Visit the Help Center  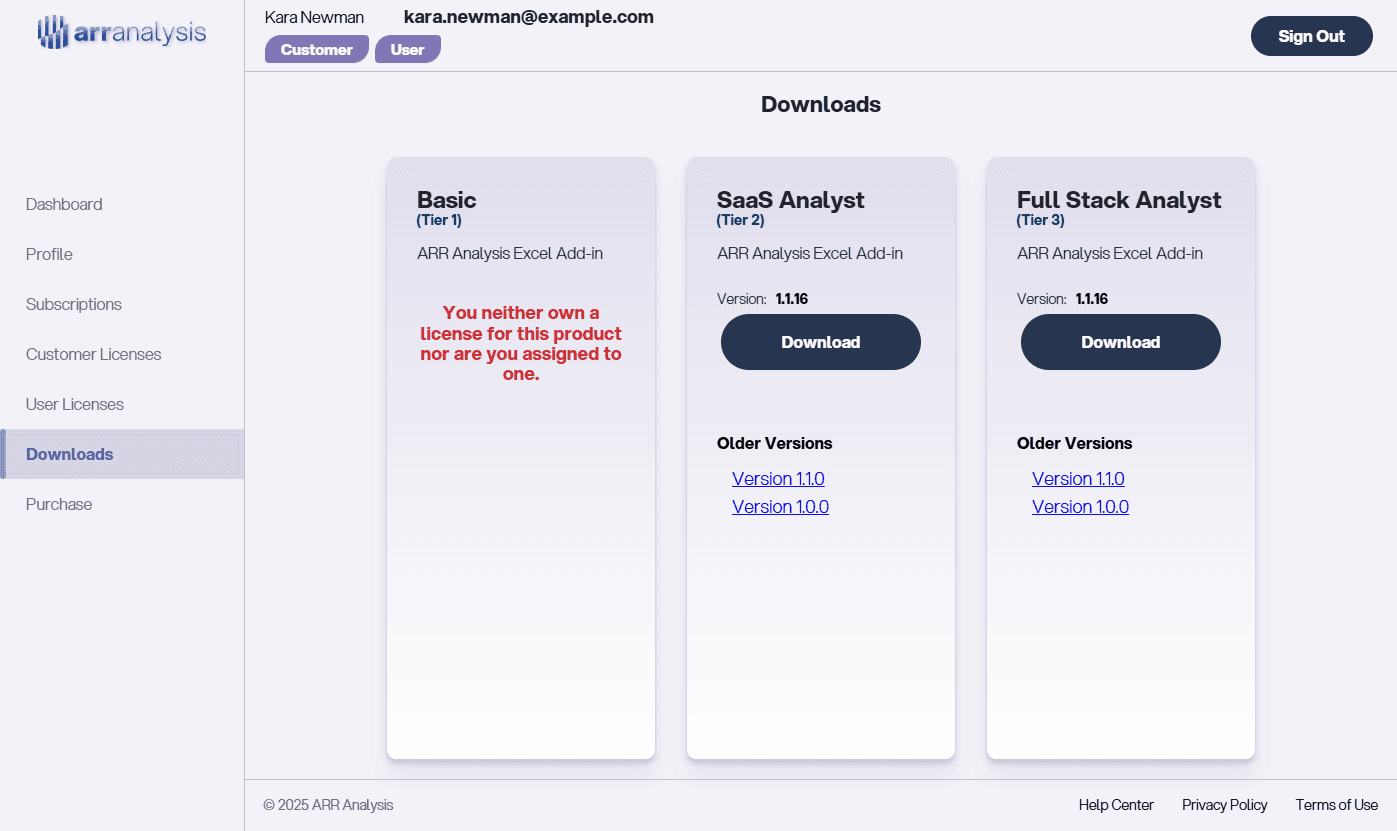[1116, 804]
